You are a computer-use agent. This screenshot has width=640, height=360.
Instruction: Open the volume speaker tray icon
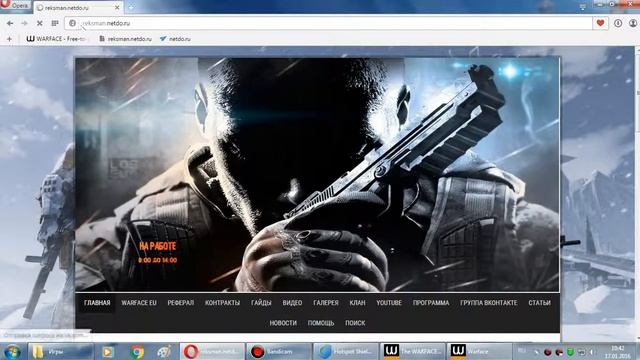pos(591,352)
